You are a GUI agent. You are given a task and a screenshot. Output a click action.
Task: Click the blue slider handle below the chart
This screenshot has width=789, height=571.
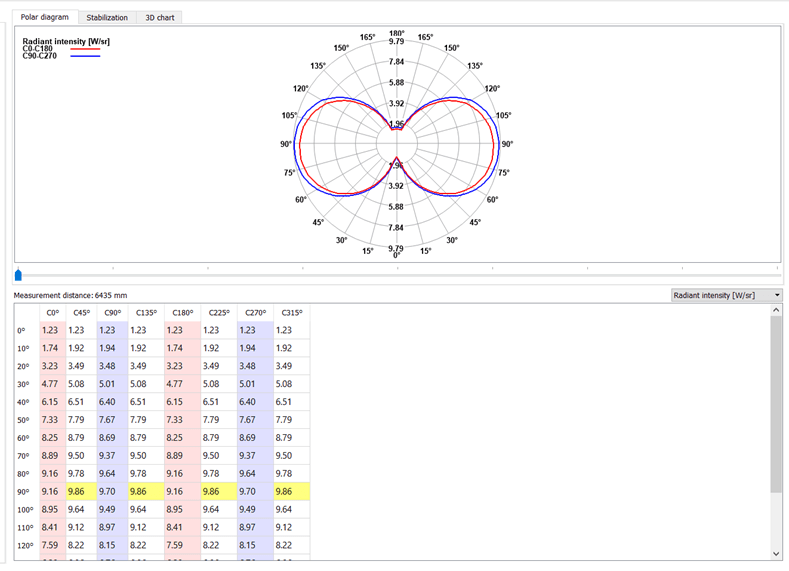(18, 275)
